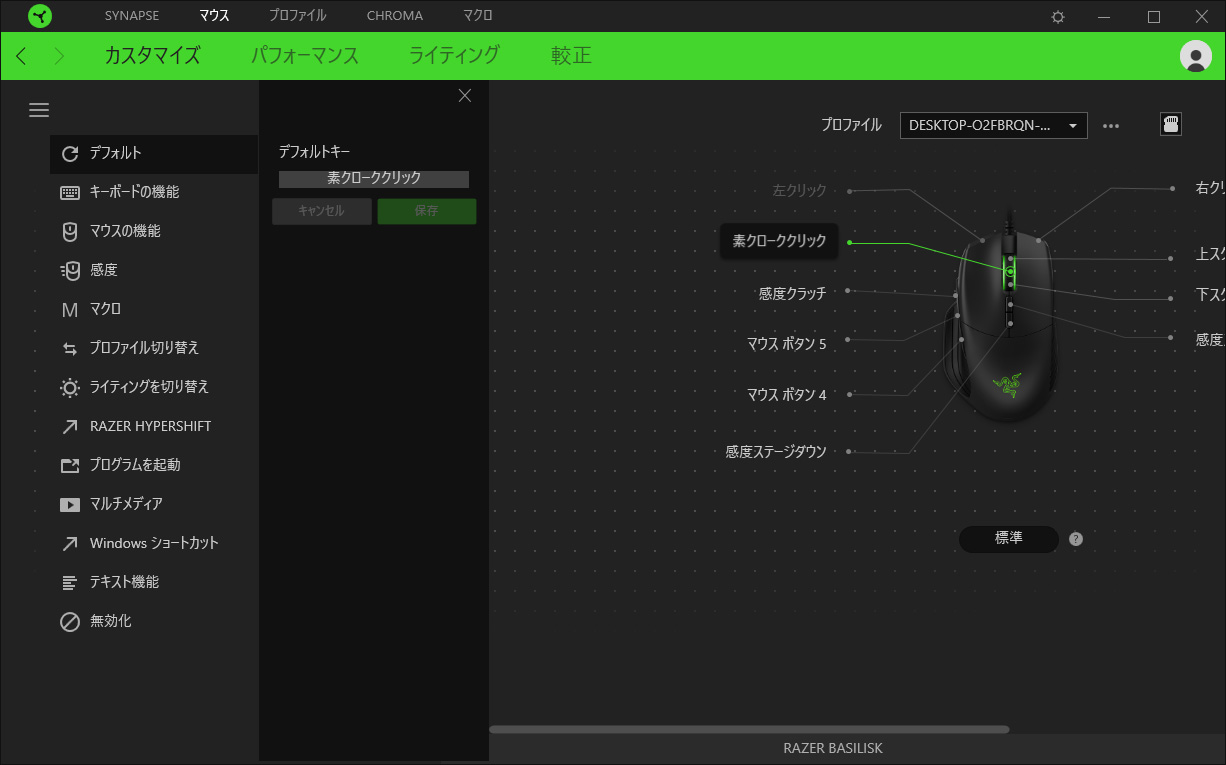
Task: Select マルチメディア in the sidebar
Action: click(154, 504)
